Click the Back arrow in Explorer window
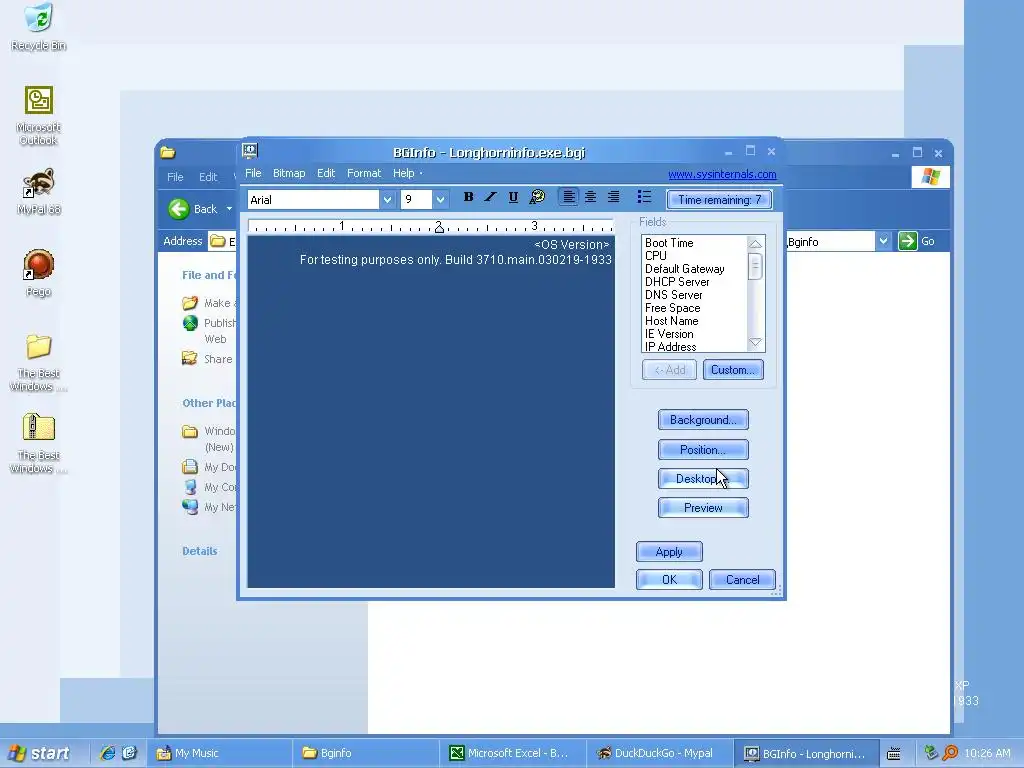The image size is (1024, 768). 178,209
